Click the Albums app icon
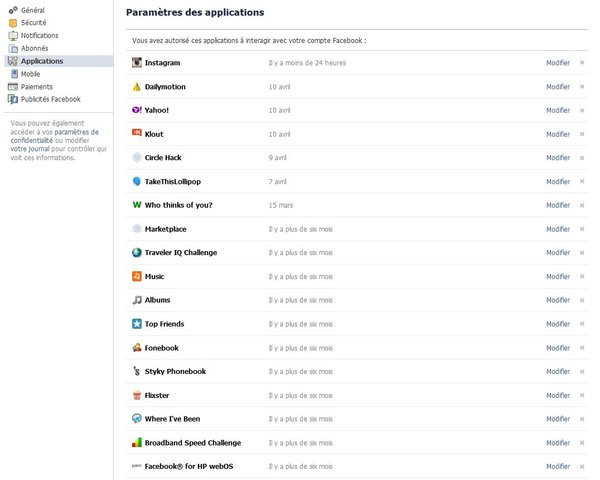The image size is (600, 480). pyautogui.click(x=137, y=300)
